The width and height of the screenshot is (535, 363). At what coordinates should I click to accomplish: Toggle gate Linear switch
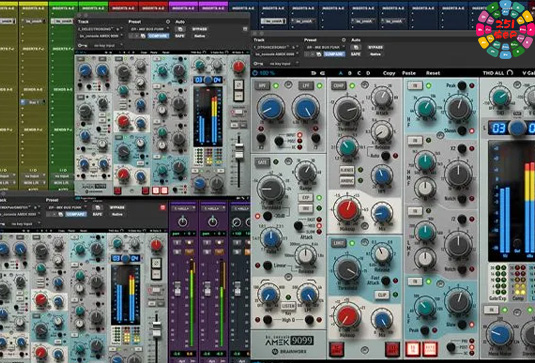[x=268, y=265]
